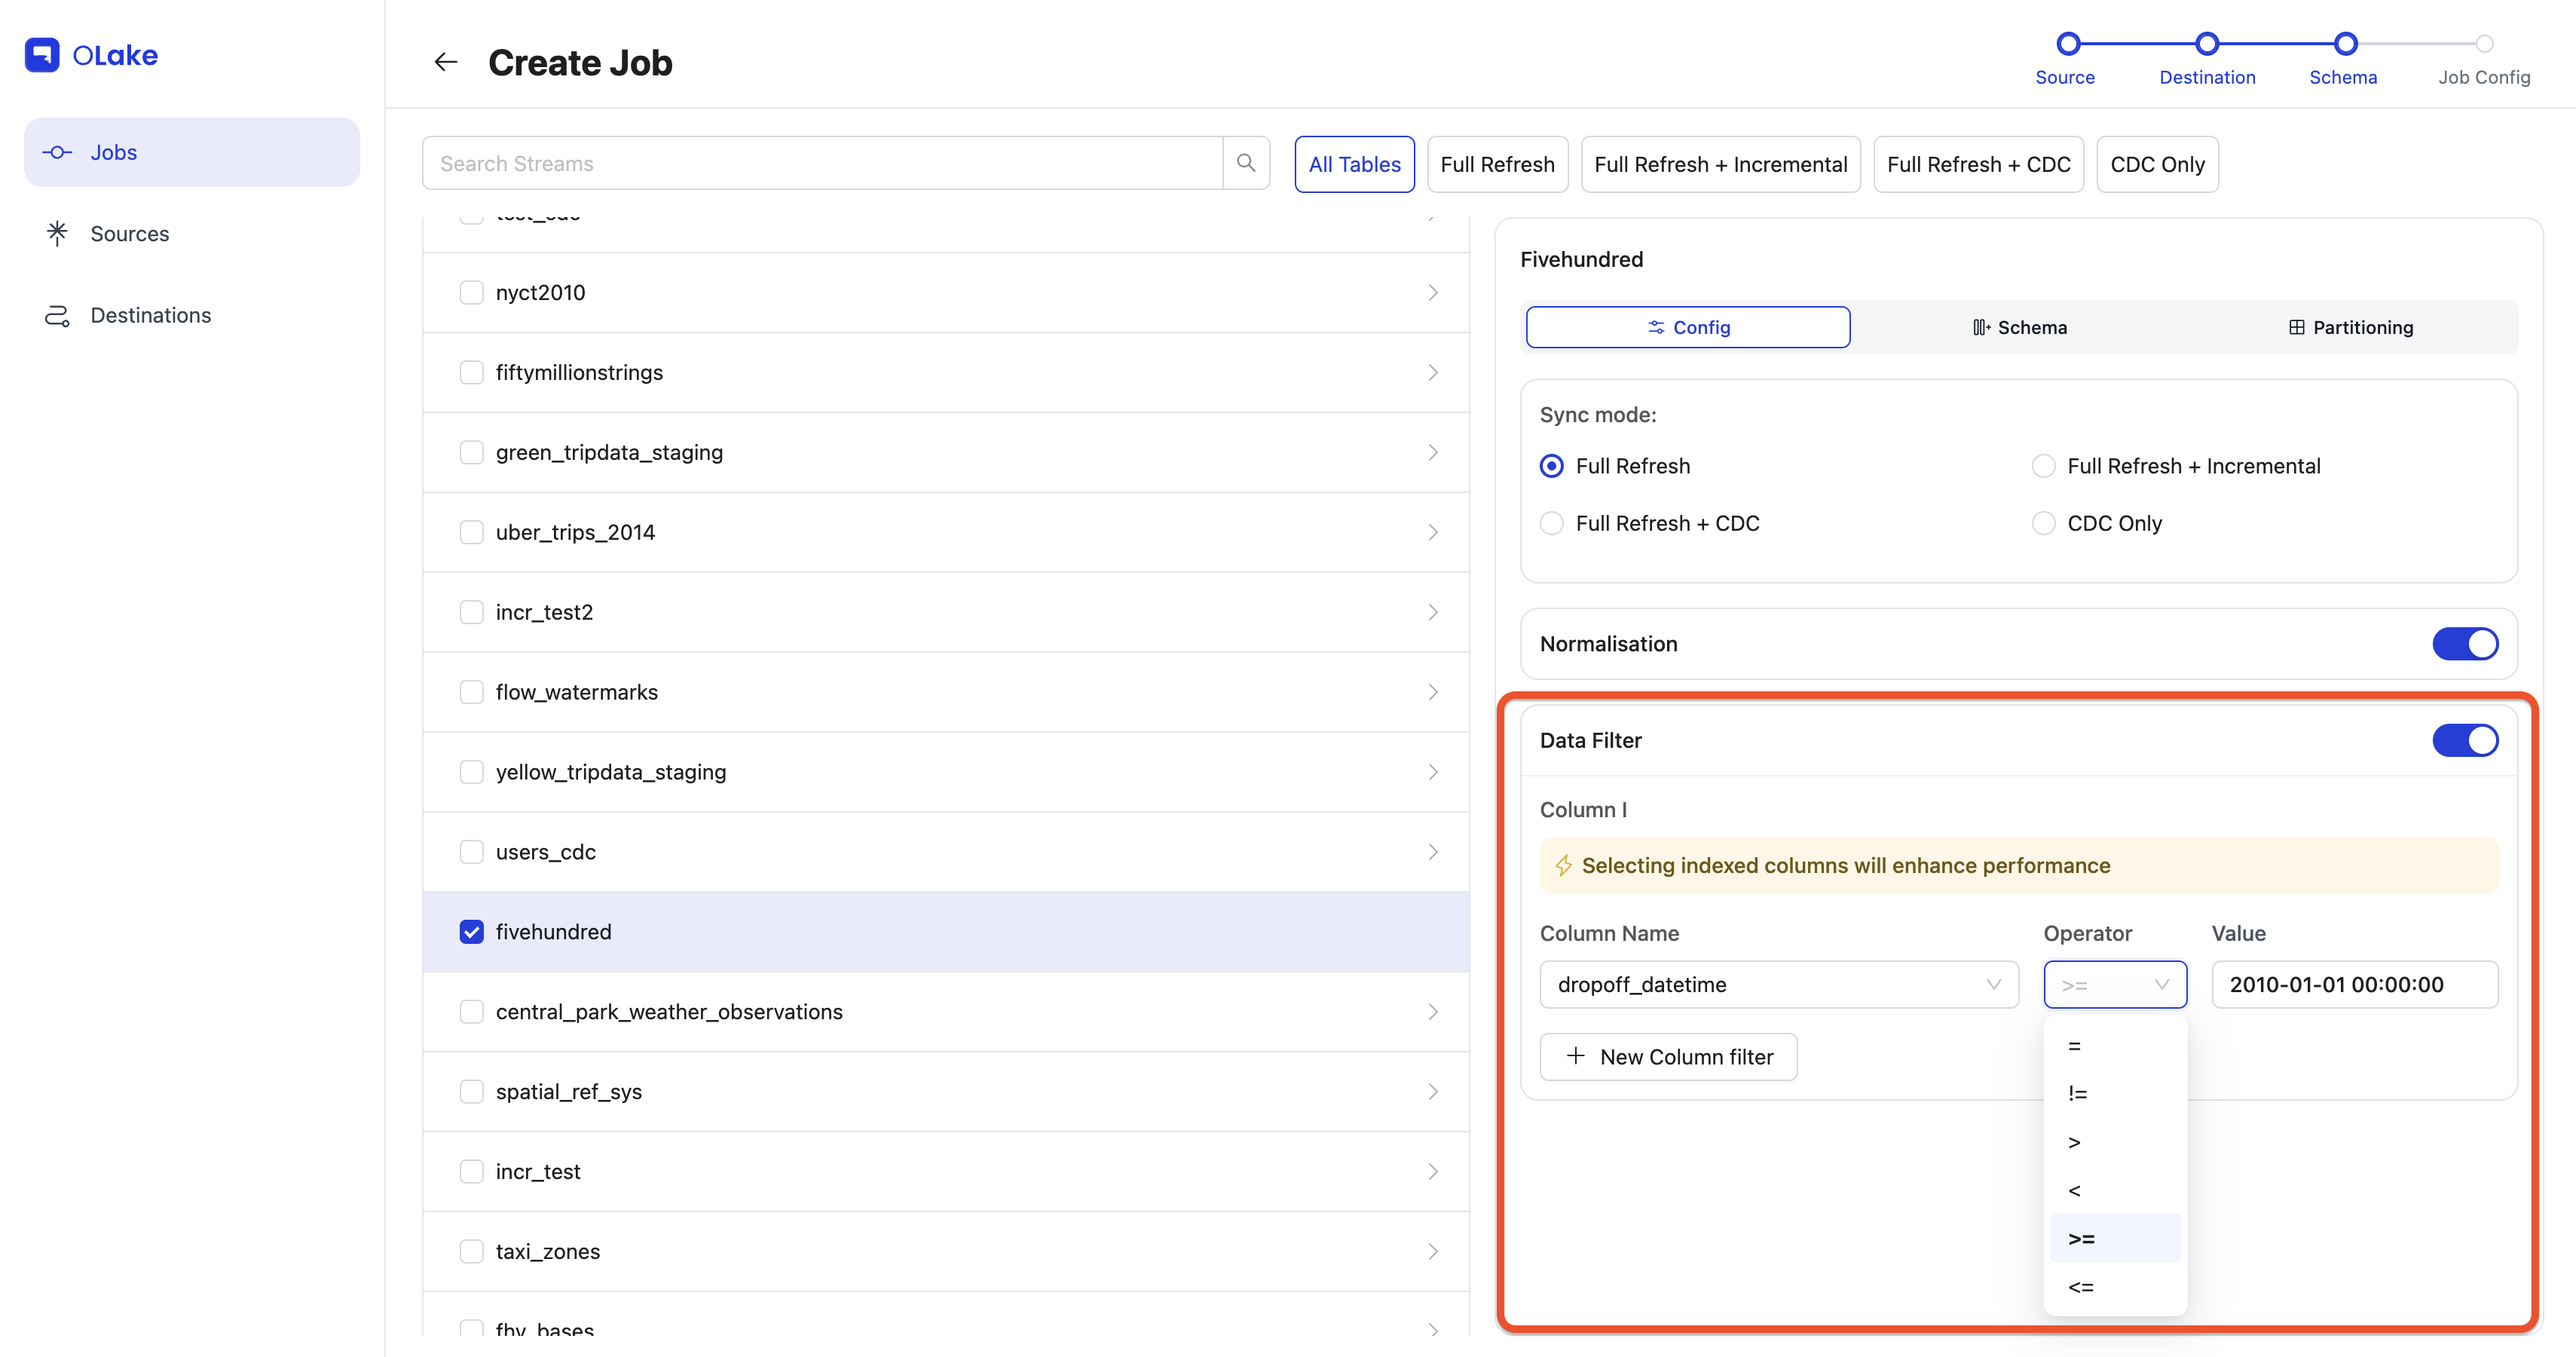Choose the = operator option

(2115, 1045)
